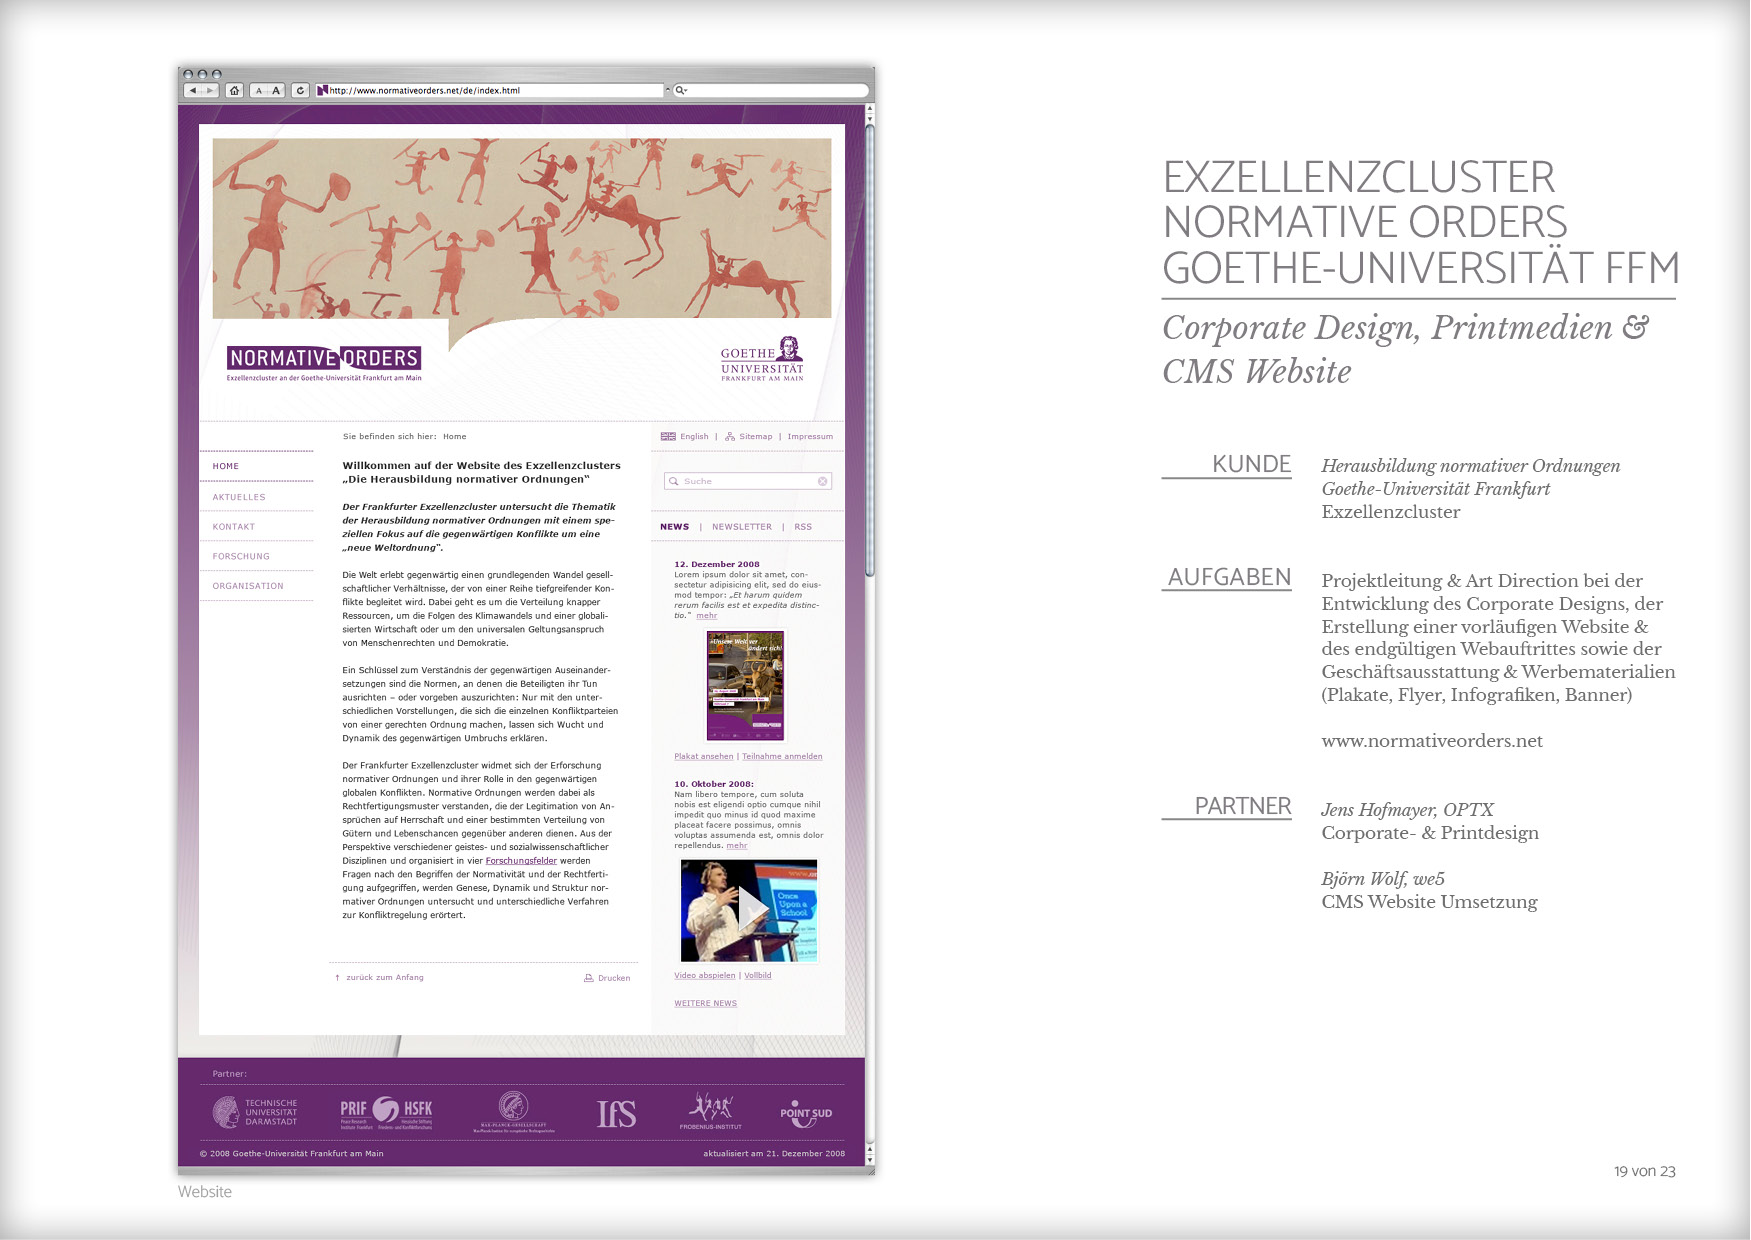Click the Teilnahme anmelden link
This screenshot has width=1751, height=1240.
click(x=782, y=757)
